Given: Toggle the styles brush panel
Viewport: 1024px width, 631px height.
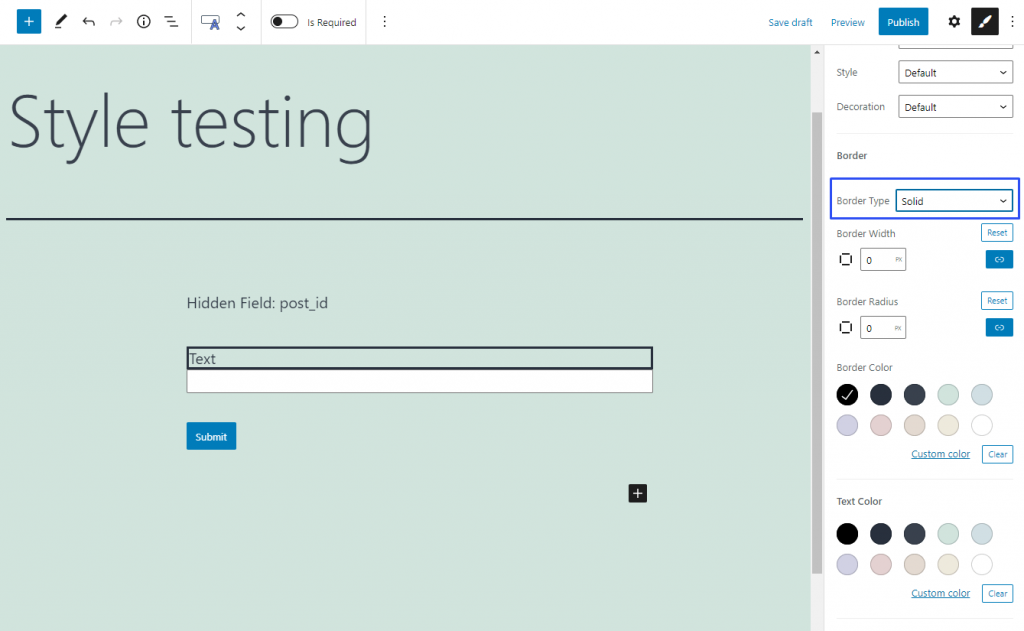Looking at the screenshot, I should 985,22.
